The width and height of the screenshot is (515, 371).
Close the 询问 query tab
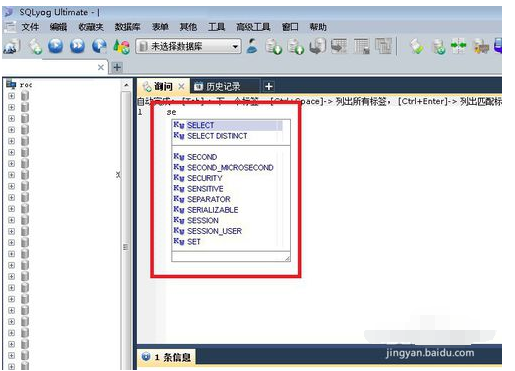[181, 87]
